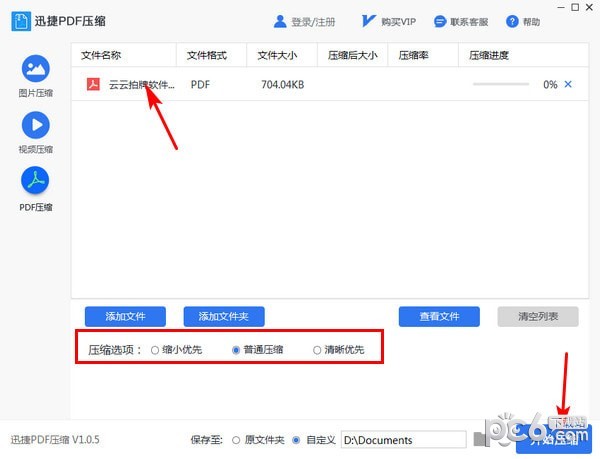Select 缩小优先 compression option
600x459 pixels.
point(176,350)
